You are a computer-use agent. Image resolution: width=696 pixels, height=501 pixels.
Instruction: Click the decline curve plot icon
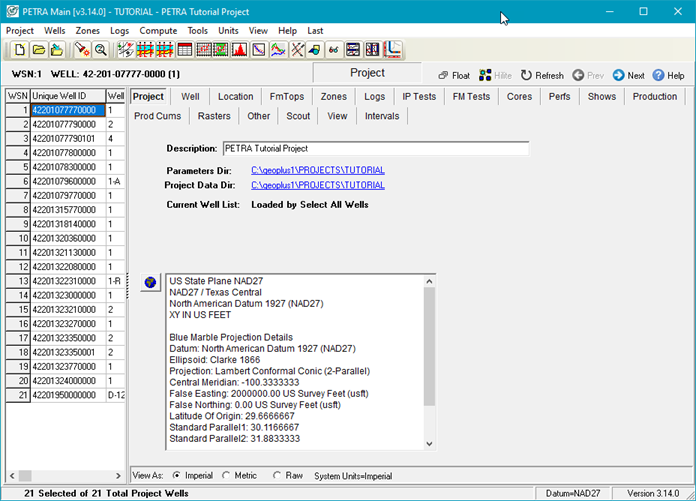pos(259,50)
